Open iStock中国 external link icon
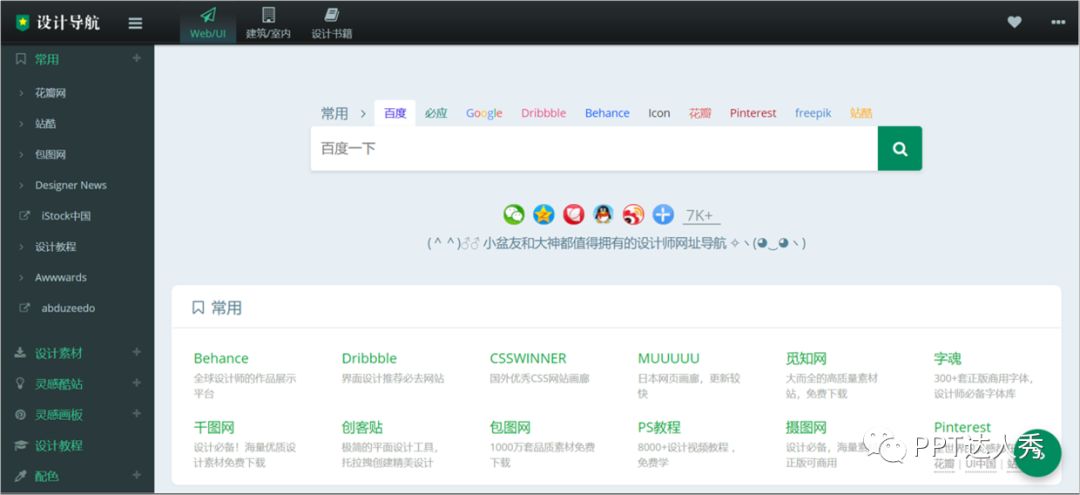 [x=24, y=215]
